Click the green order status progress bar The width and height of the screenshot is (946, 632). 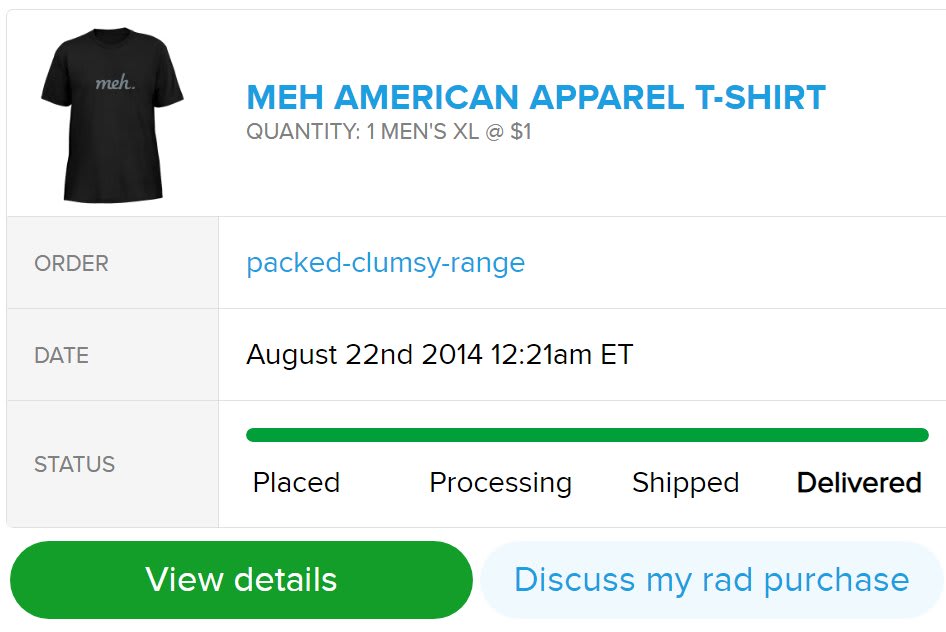587,435
